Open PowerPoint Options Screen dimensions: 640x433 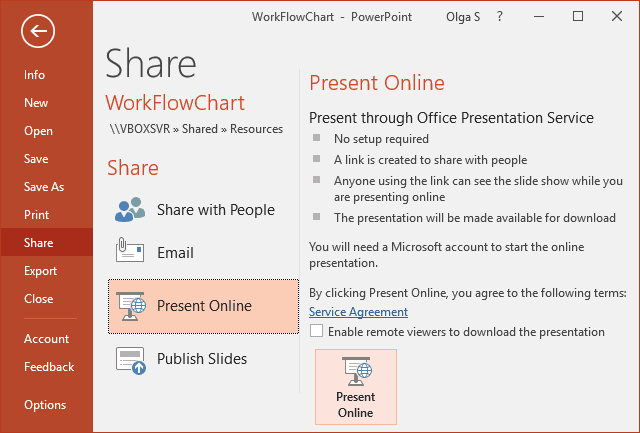click(45, 405)
